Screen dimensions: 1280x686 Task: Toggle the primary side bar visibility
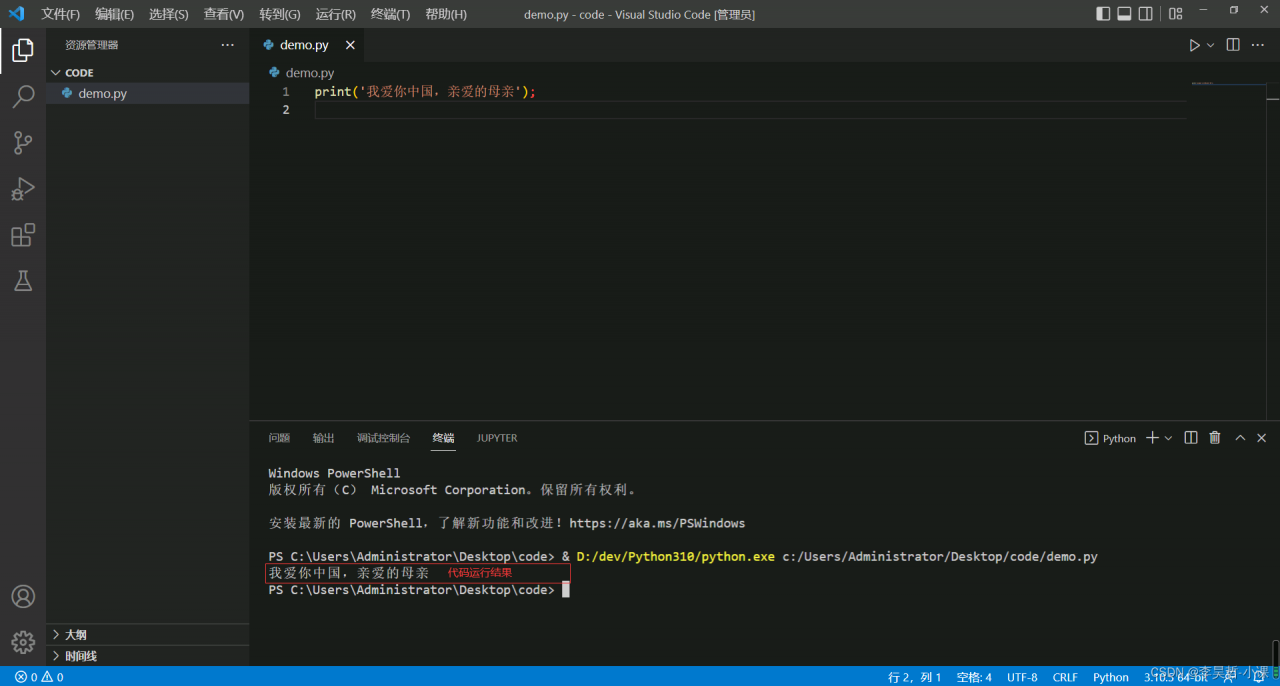[1103, 14]
